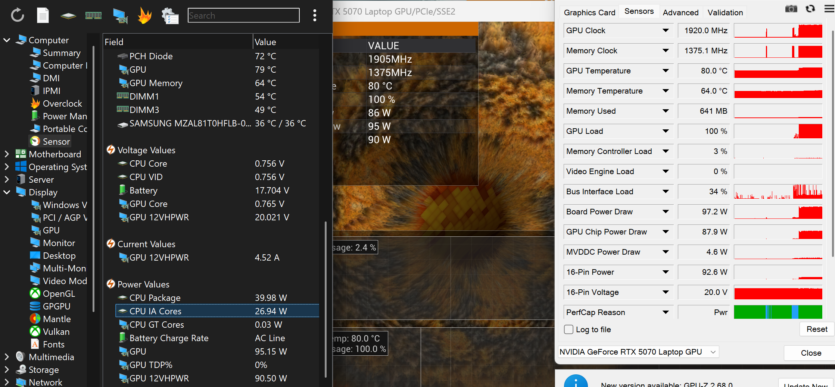Click the memory module toolbar icon
The image size is (835, 387).
93,15
